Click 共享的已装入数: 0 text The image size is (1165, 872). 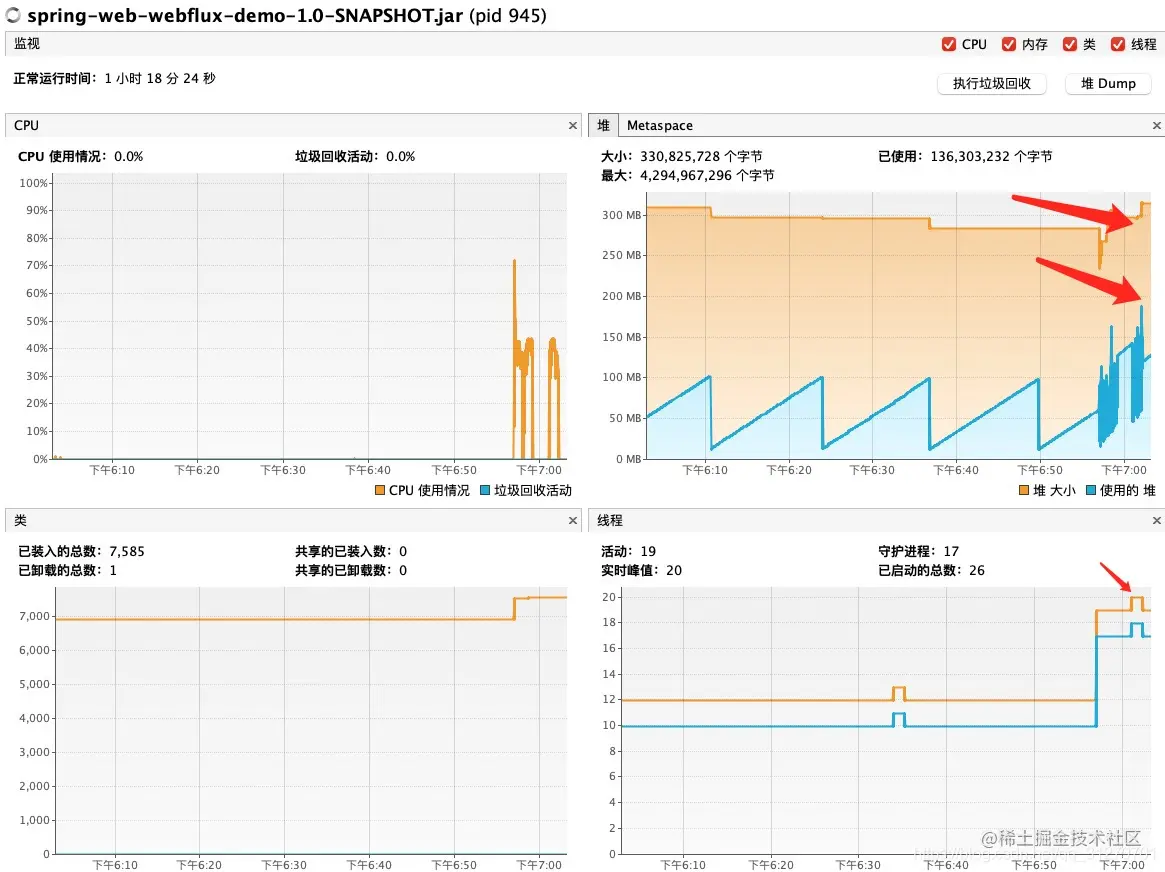351,551
